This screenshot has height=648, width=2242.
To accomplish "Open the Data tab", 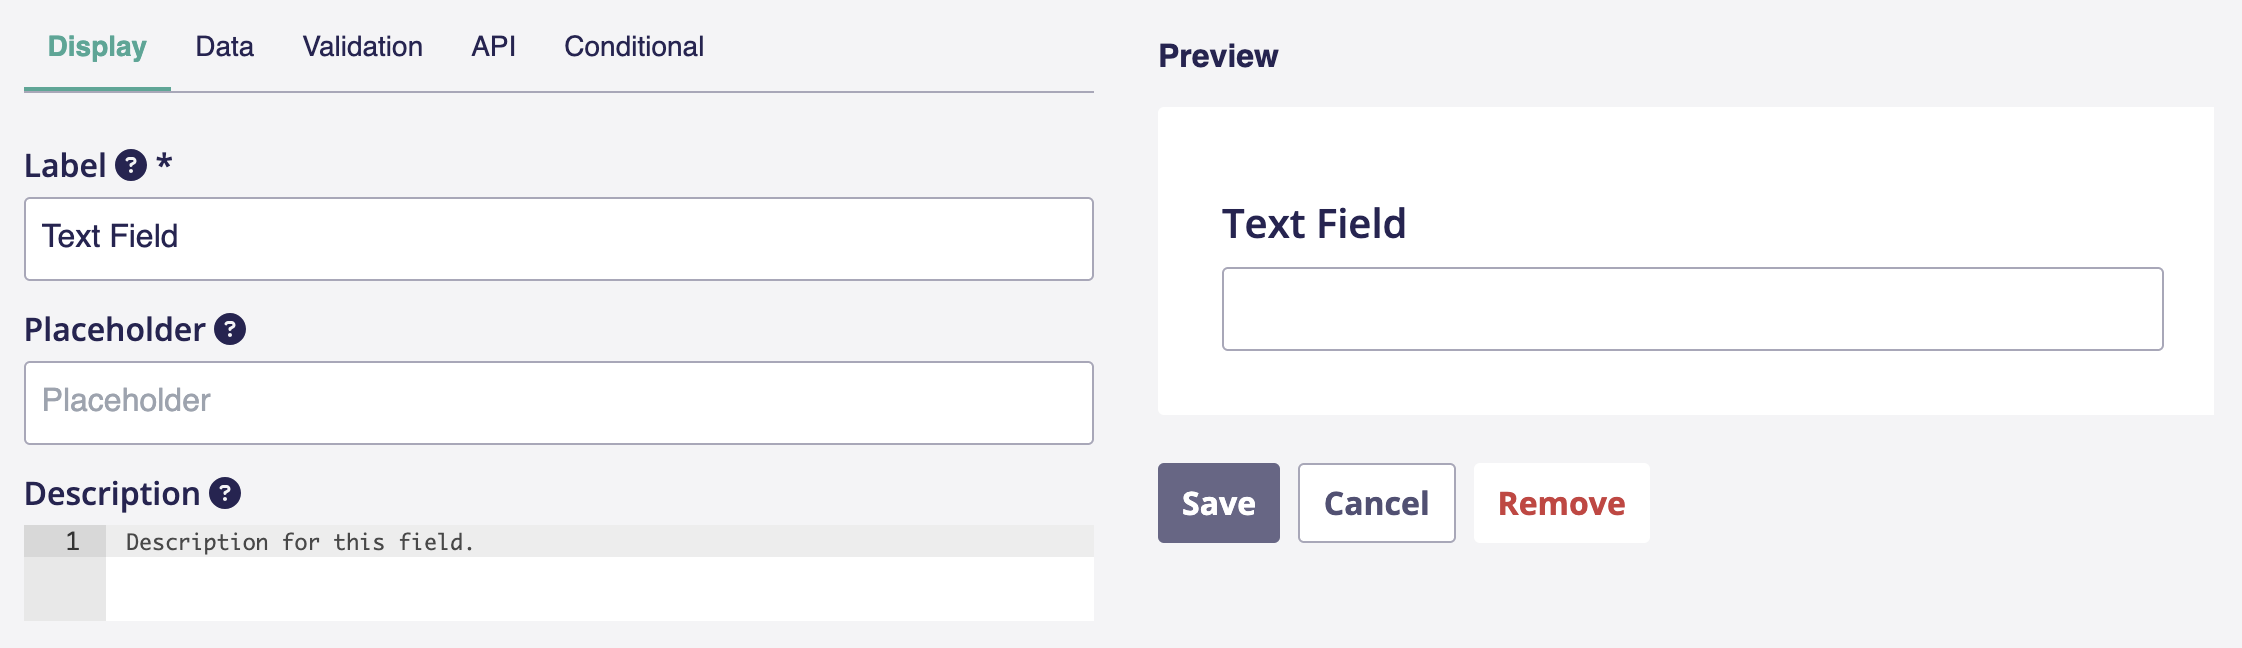I will [224, 47].
